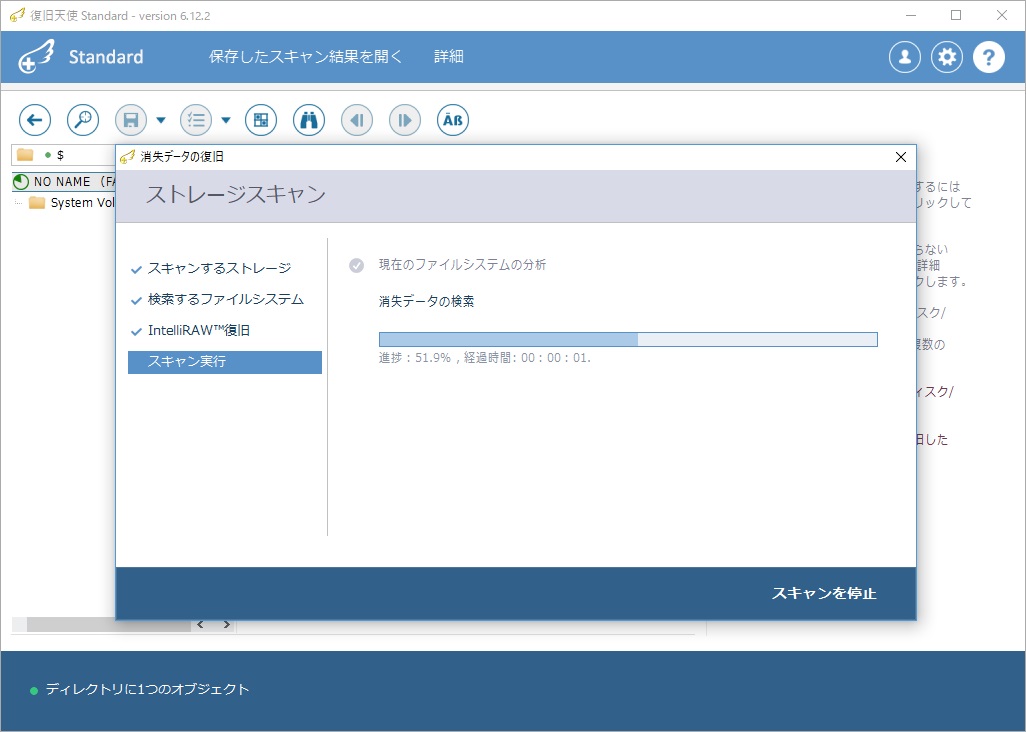Open the user account icon
Viewport: 1026px width, 732px height.
(905, 58)
